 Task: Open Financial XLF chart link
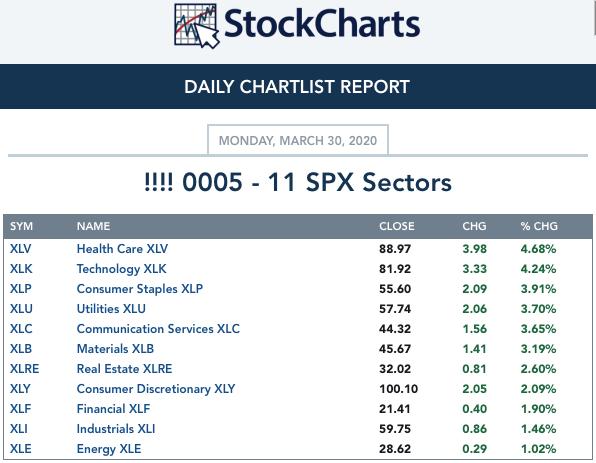click(x=113, y=409)
